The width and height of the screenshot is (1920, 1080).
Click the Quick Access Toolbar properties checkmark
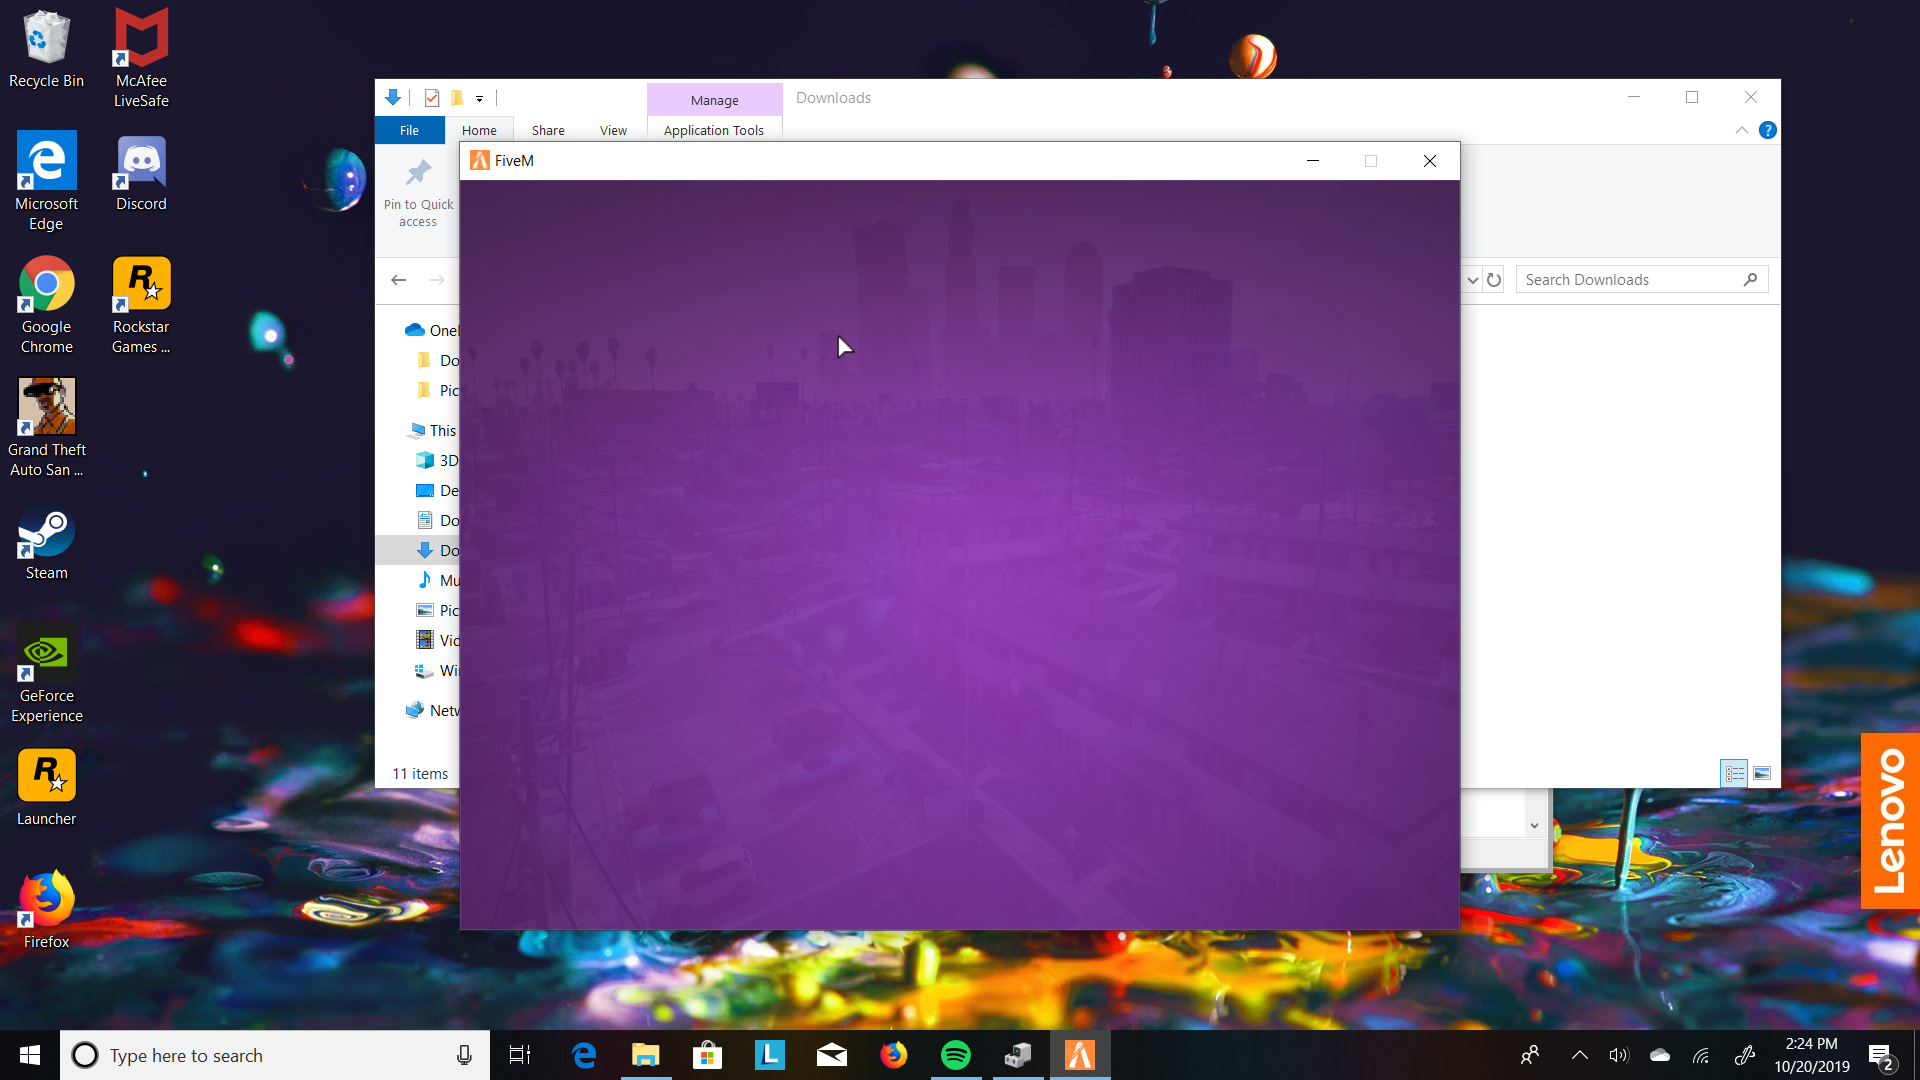[432, 98]
